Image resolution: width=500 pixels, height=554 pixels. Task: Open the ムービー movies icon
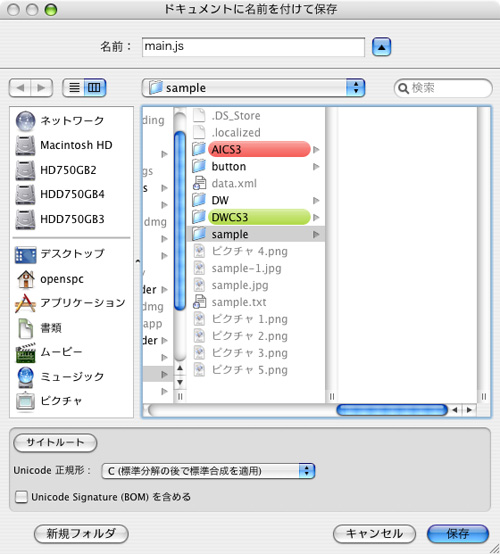click(25, 353)
